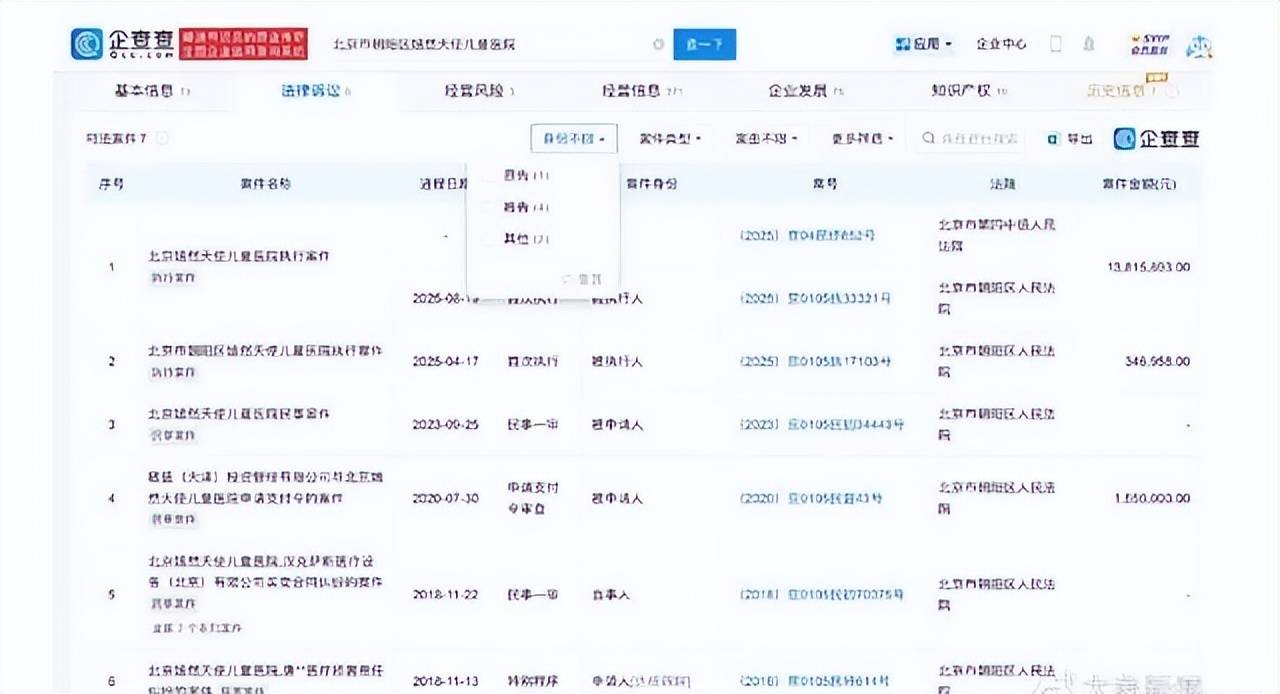Screen dimensions: 1280x694
Task: Click the date cell 2018-11-13
Action: tap(446, 682)
